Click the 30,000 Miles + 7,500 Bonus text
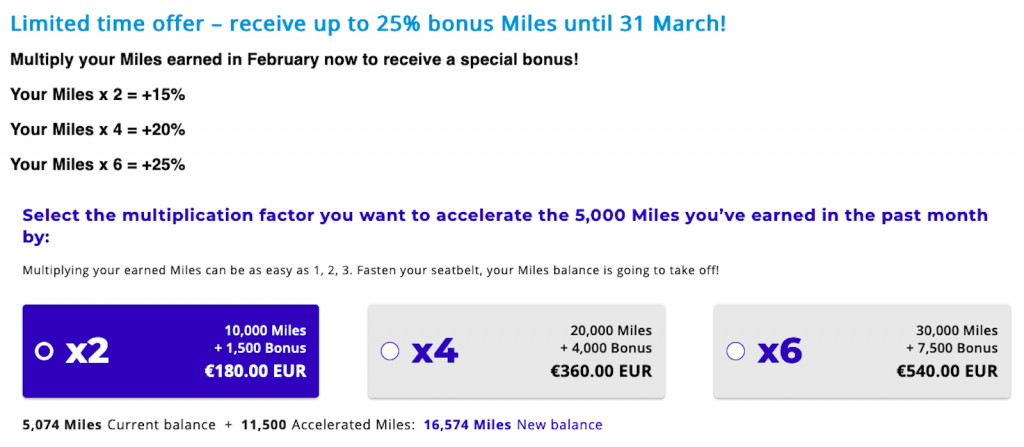The width and height of the screenshot is (1024, 447). tap(956, 339)
